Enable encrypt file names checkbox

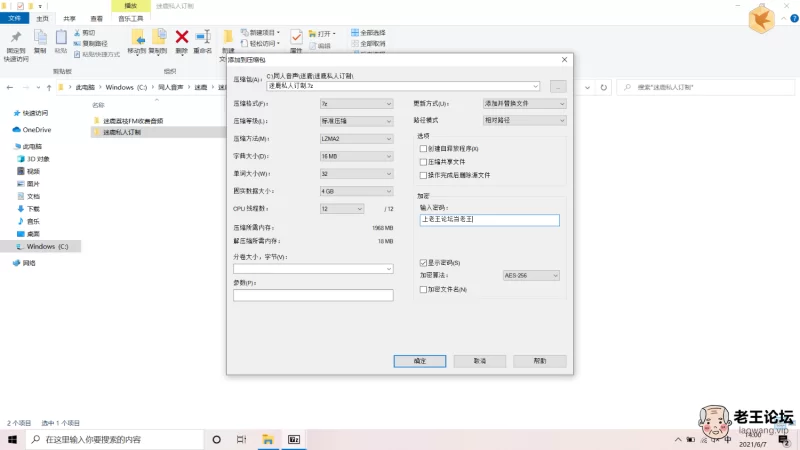423,289
